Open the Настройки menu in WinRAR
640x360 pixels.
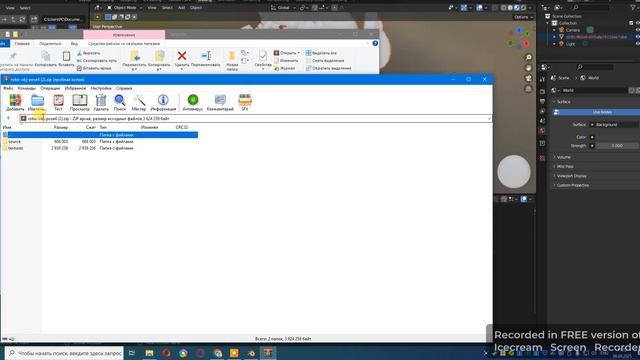(x=101, y=88)
